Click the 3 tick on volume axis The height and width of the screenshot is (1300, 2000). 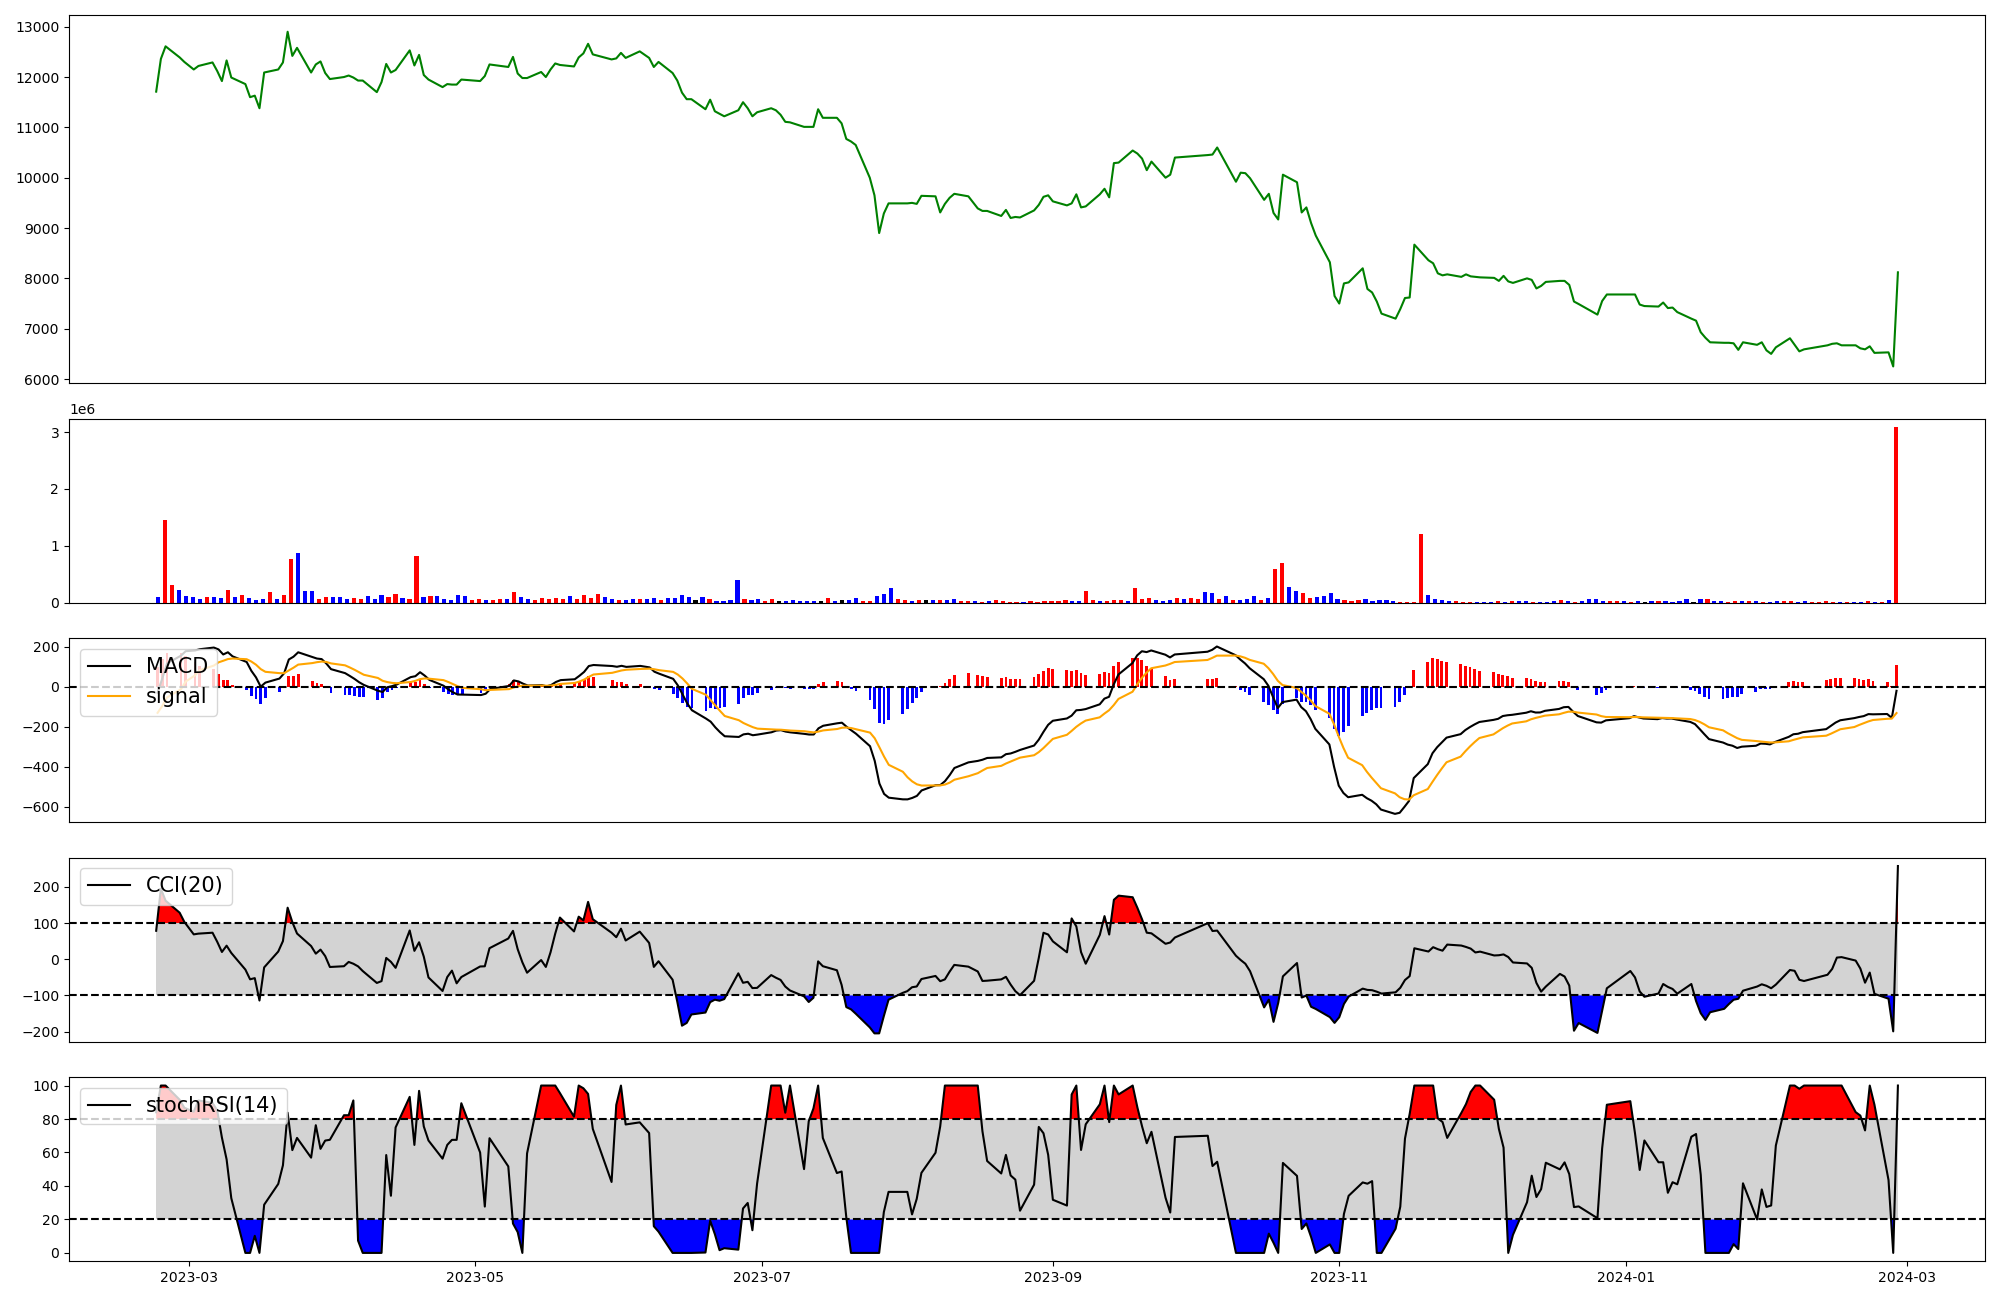click(x=56, y=433)
